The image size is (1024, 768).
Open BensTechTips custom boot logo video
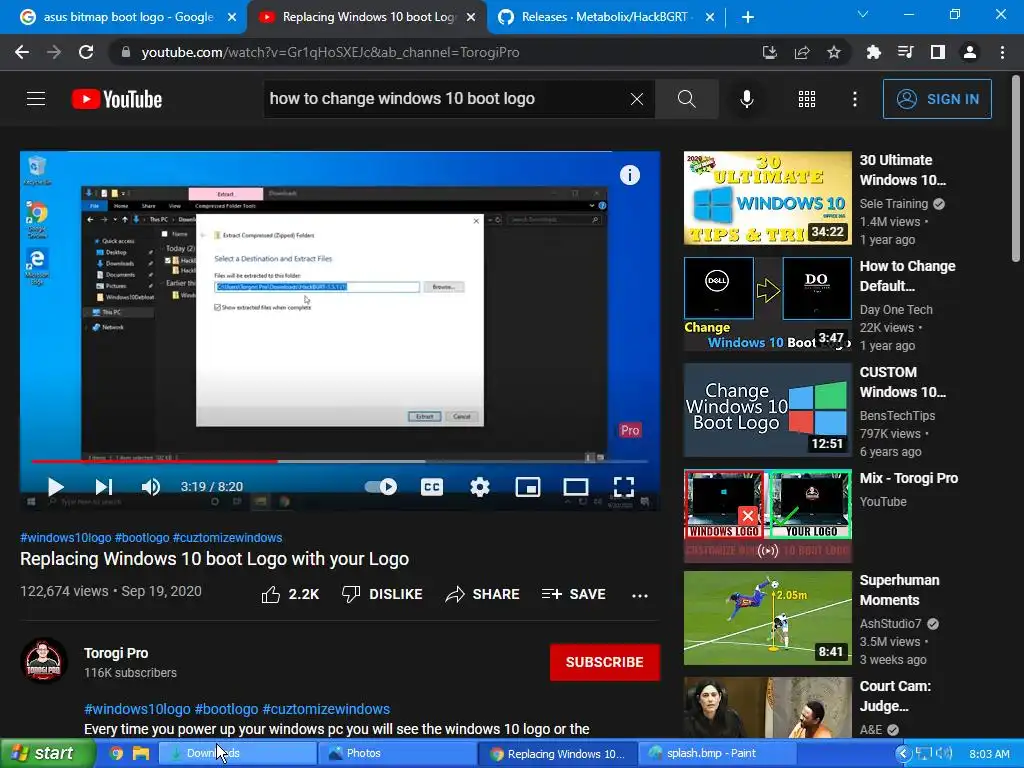tap(767, 410)
